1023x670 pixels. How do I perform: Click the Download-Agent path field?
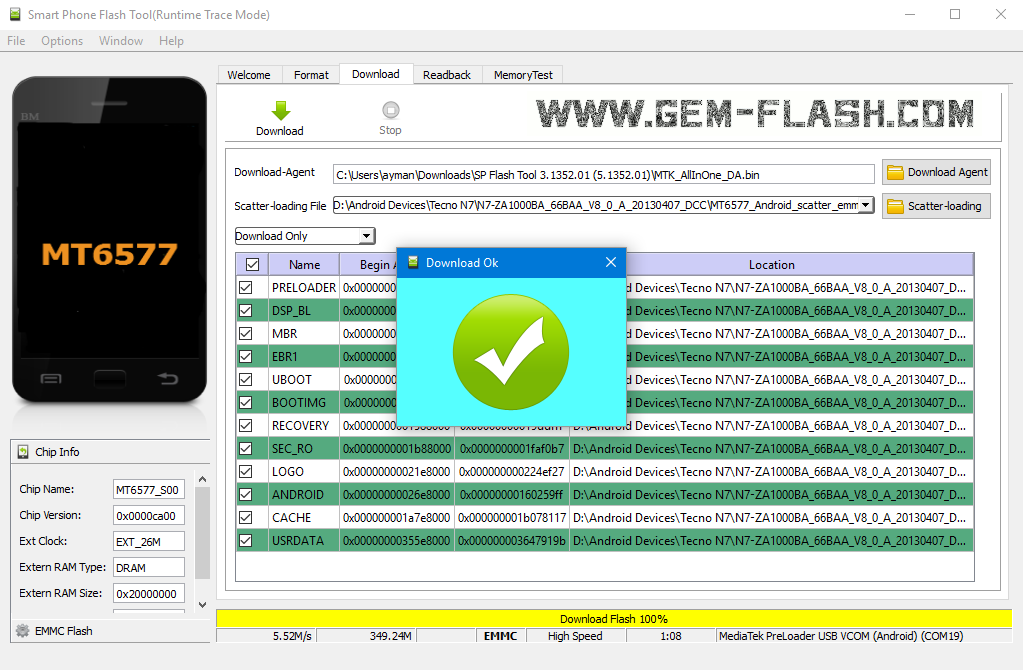coord(603,175)
